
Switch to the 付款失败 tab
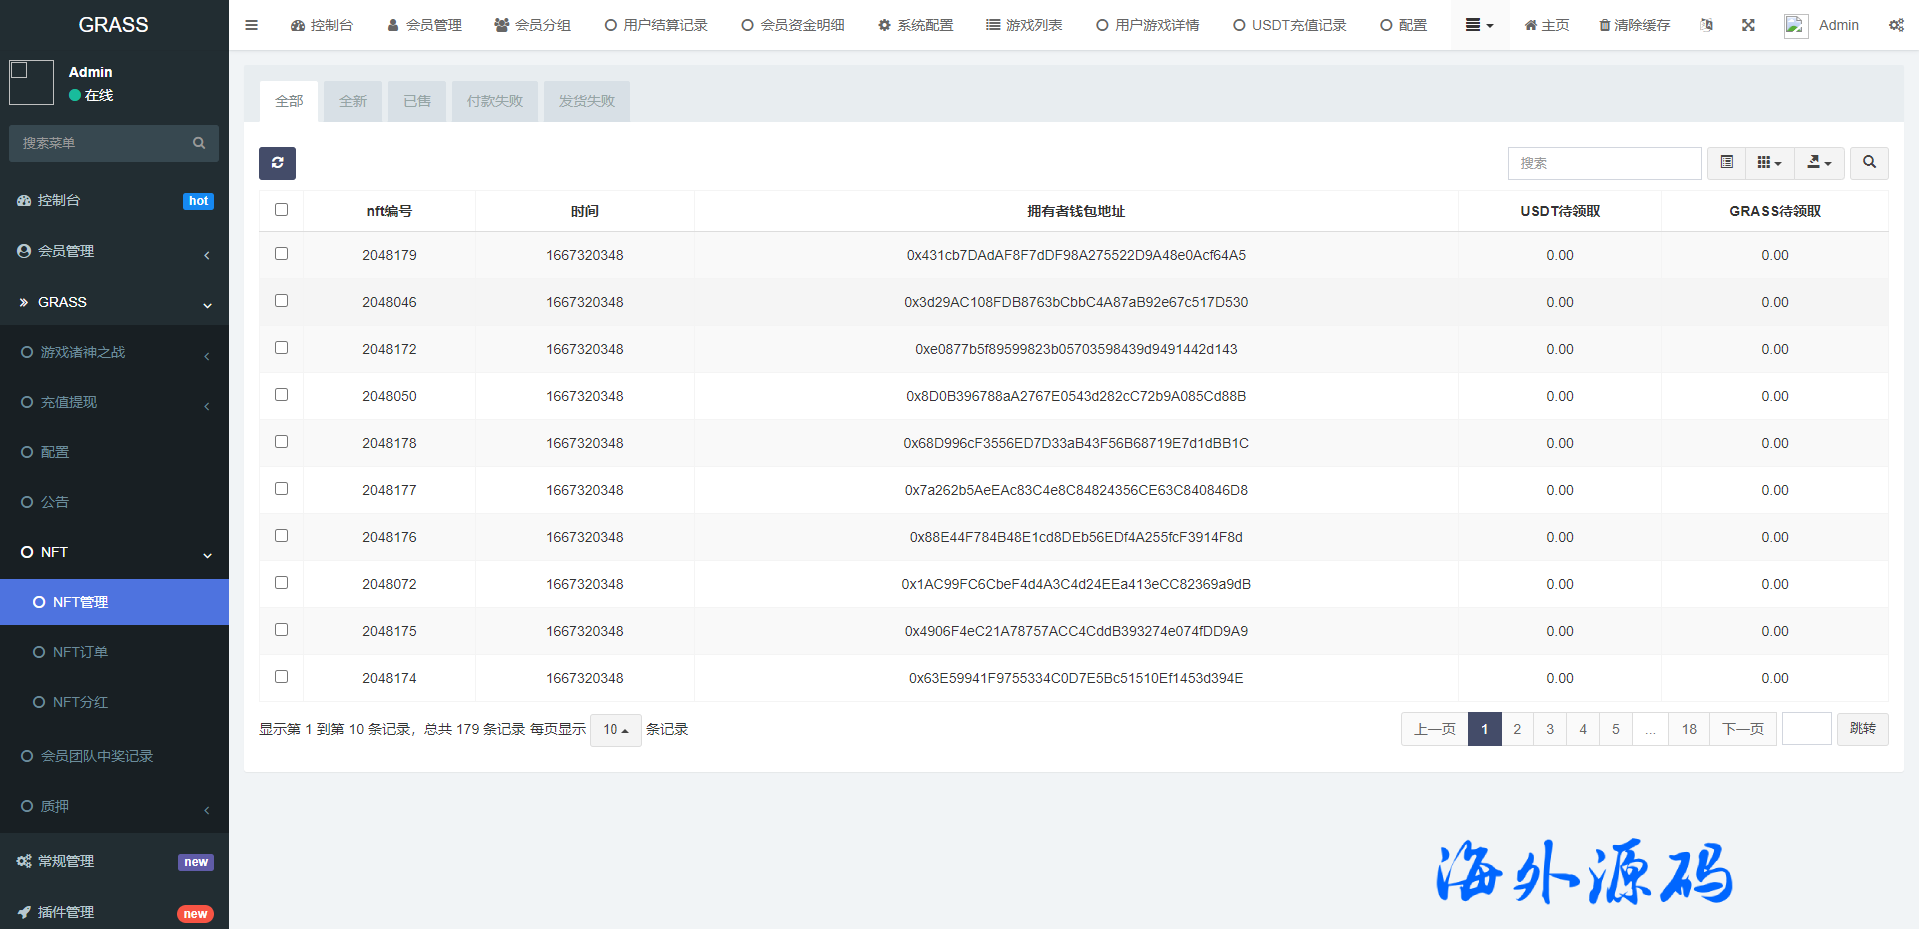[494, 101]
